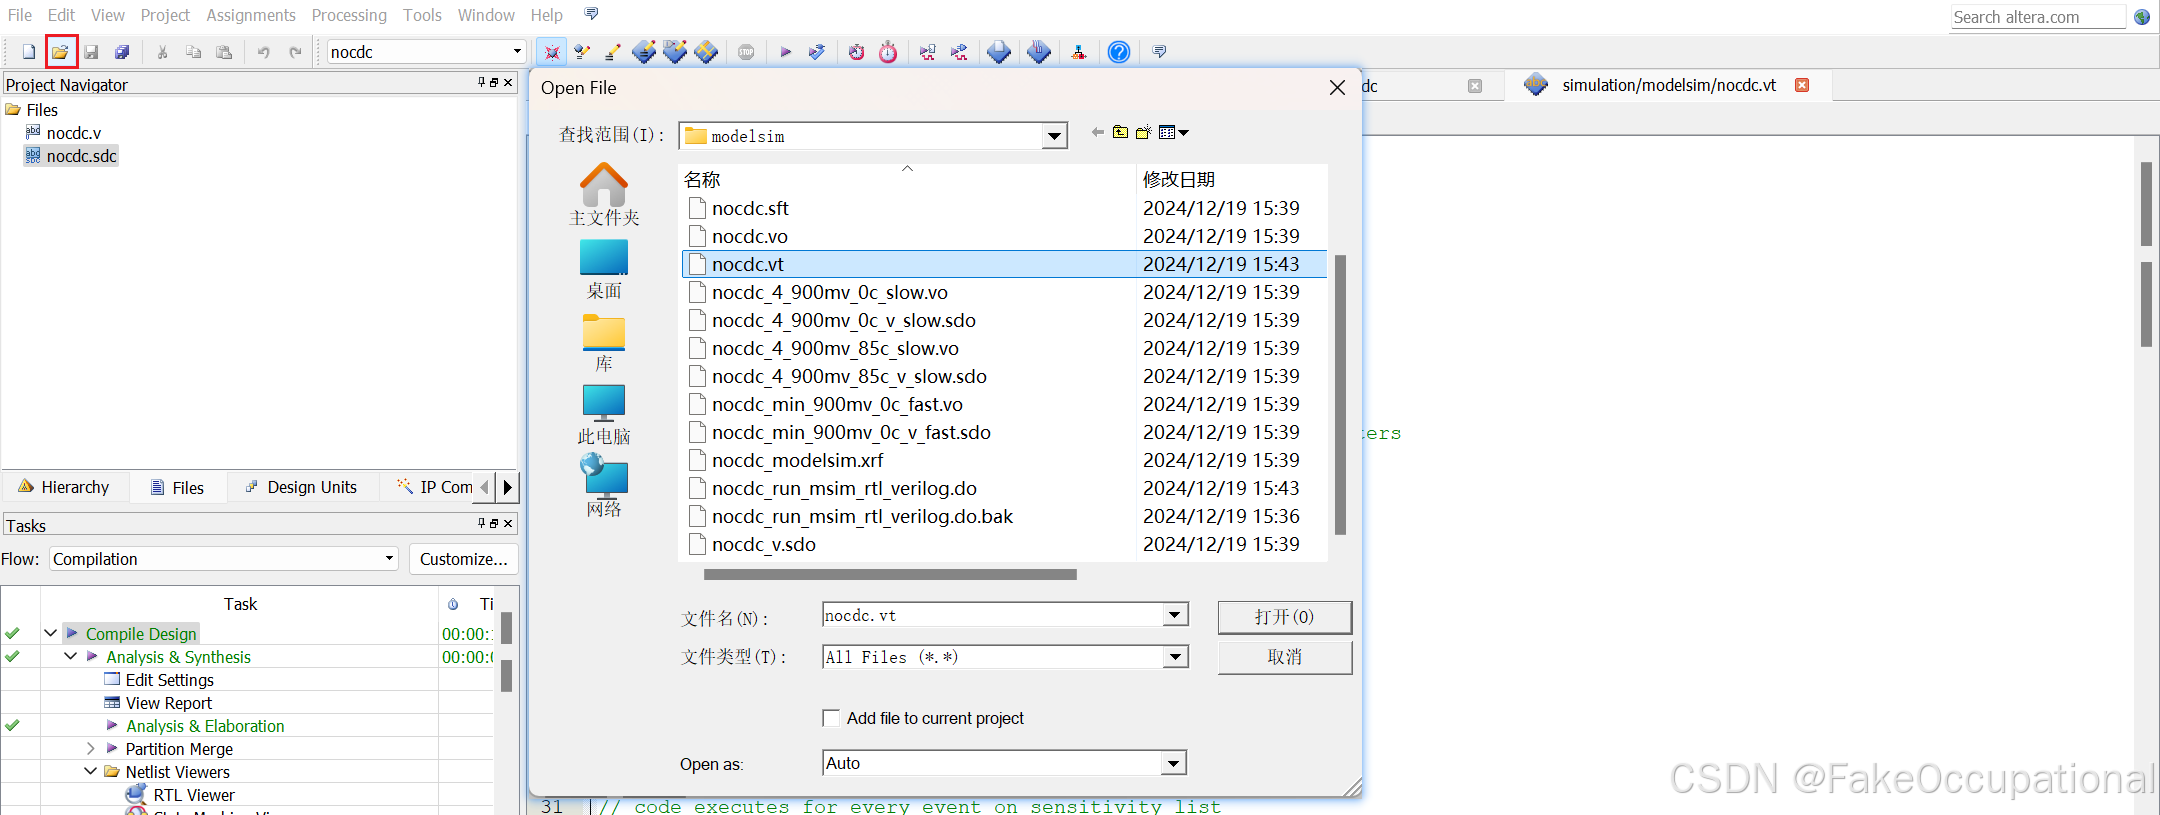Close the simulation/modelsim/nocdc.vt tab

(1802, 85)
